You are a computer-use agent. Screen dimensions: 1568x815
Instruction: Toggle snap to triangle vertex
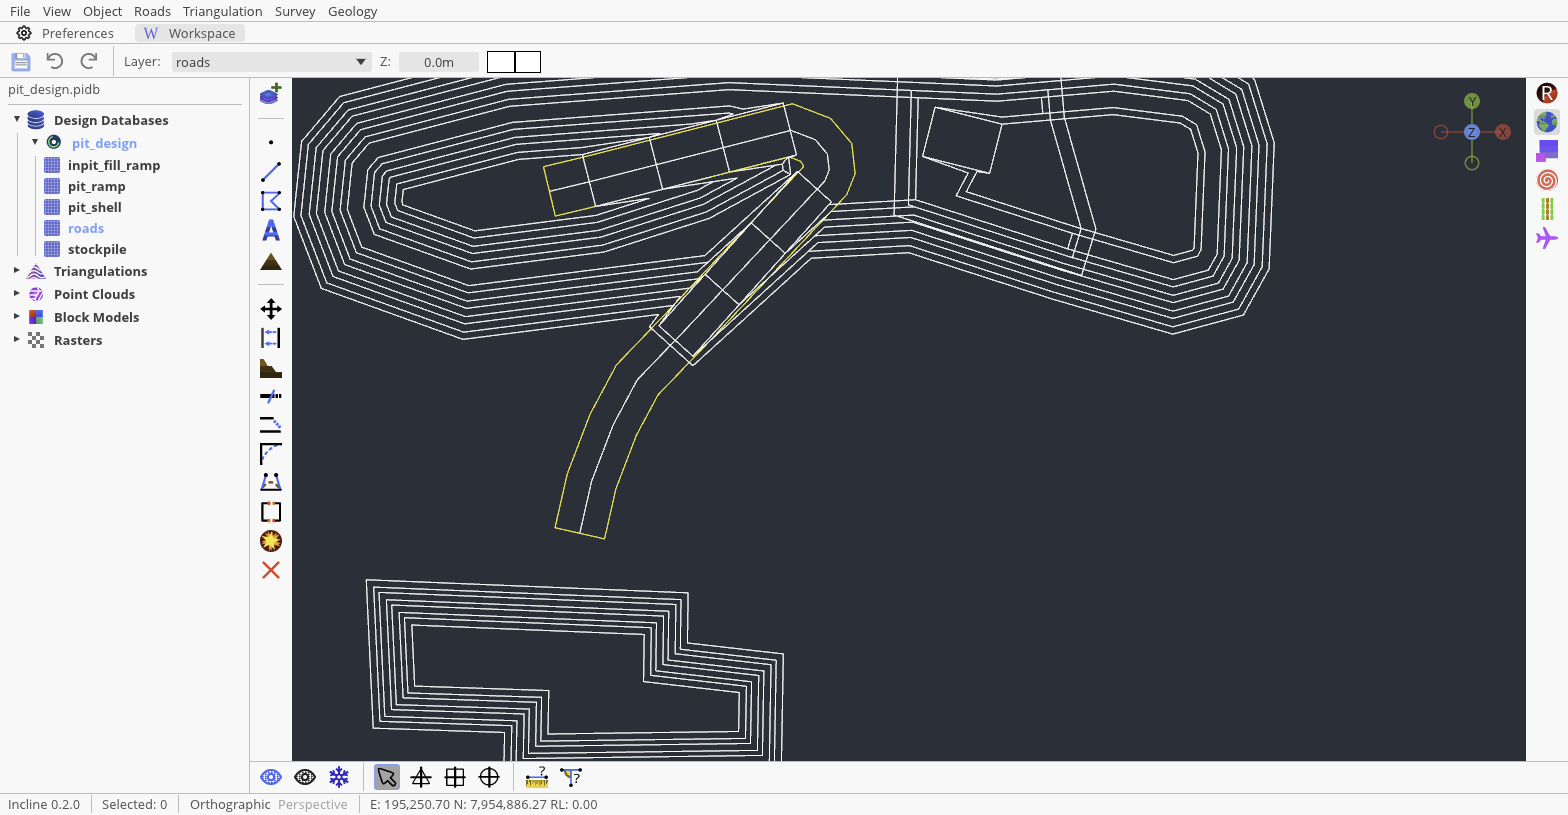[x=421, y=777]
